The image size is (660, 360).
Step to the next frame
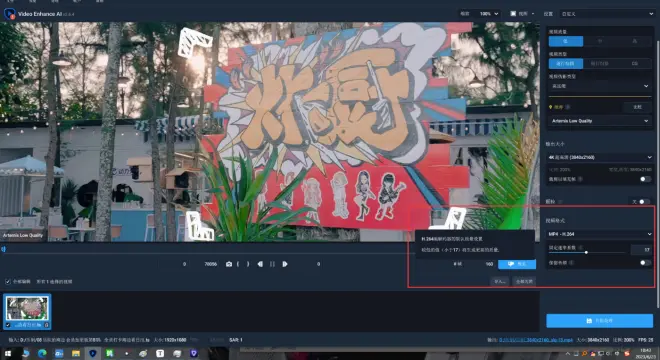[285, 264]
